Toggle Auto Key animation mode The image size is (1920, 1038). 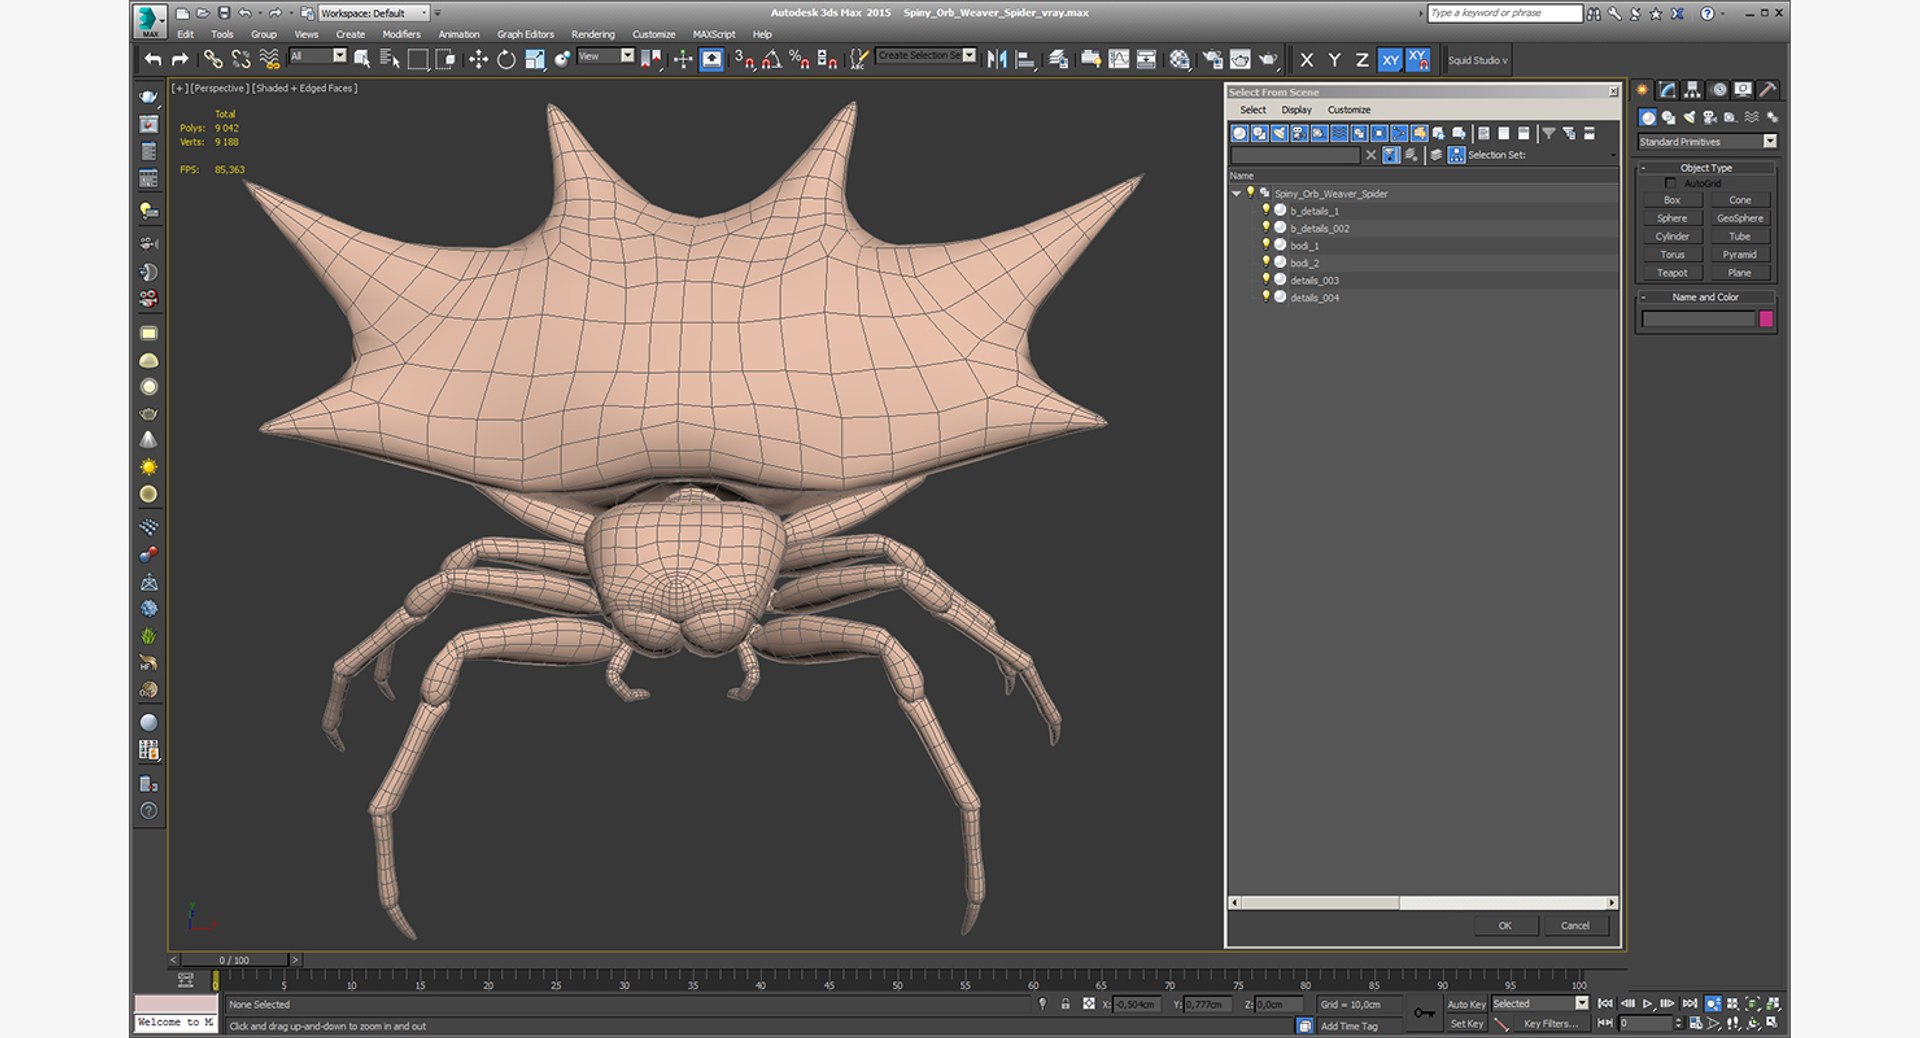1466,1004
